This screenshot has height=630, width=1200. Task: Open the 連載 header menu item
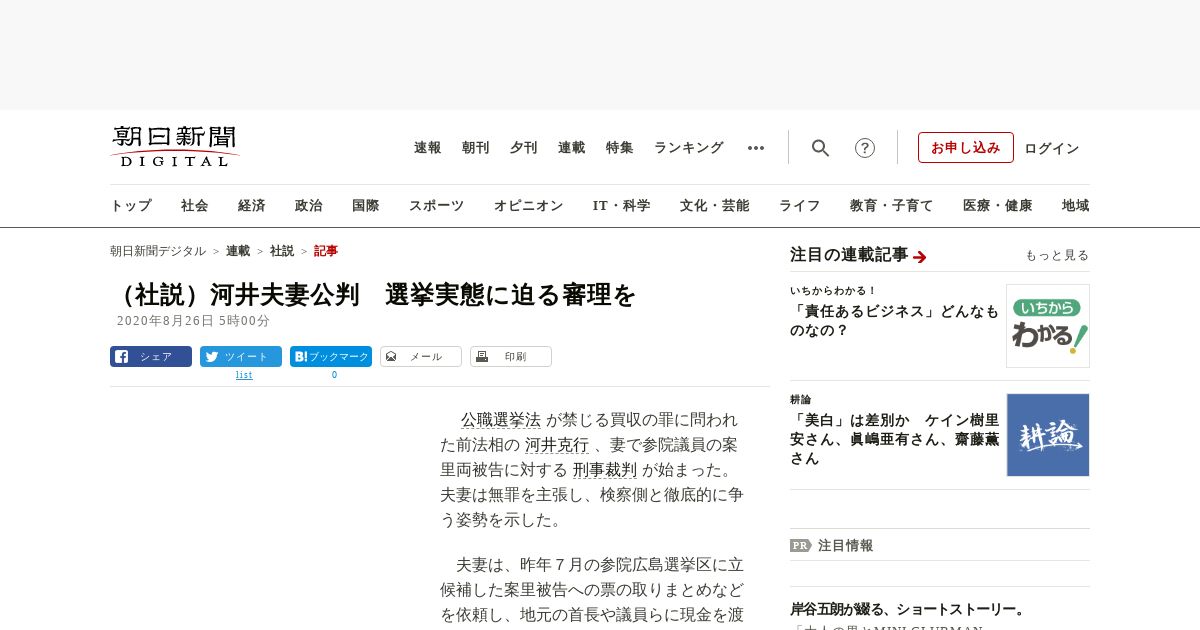pyautogui.click(x=572, y=148)
